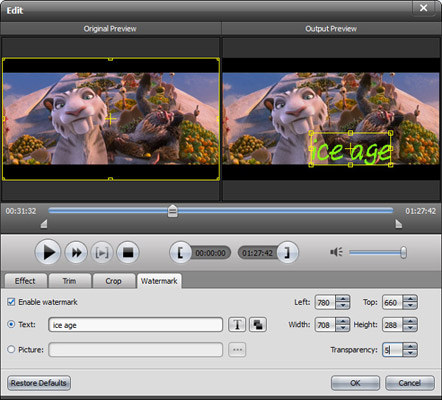
Task: Click the blue seek progress bar
Action: click(x=221, y=210)
